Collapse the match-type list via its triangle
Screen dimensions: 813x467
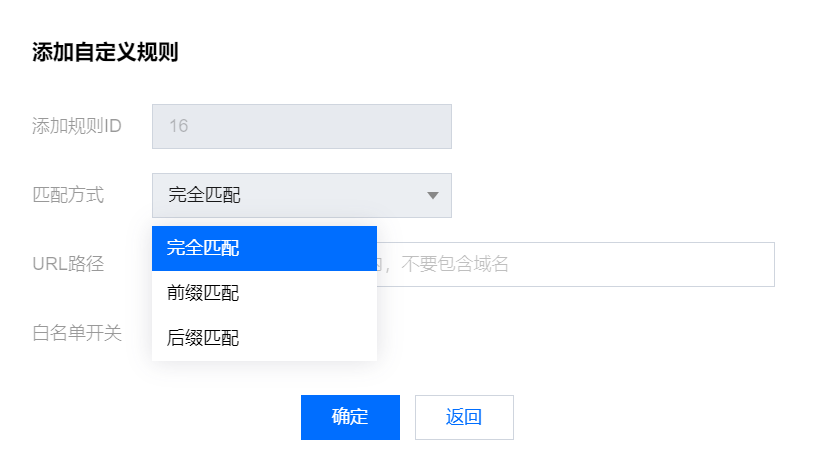[x=433, y=195]
